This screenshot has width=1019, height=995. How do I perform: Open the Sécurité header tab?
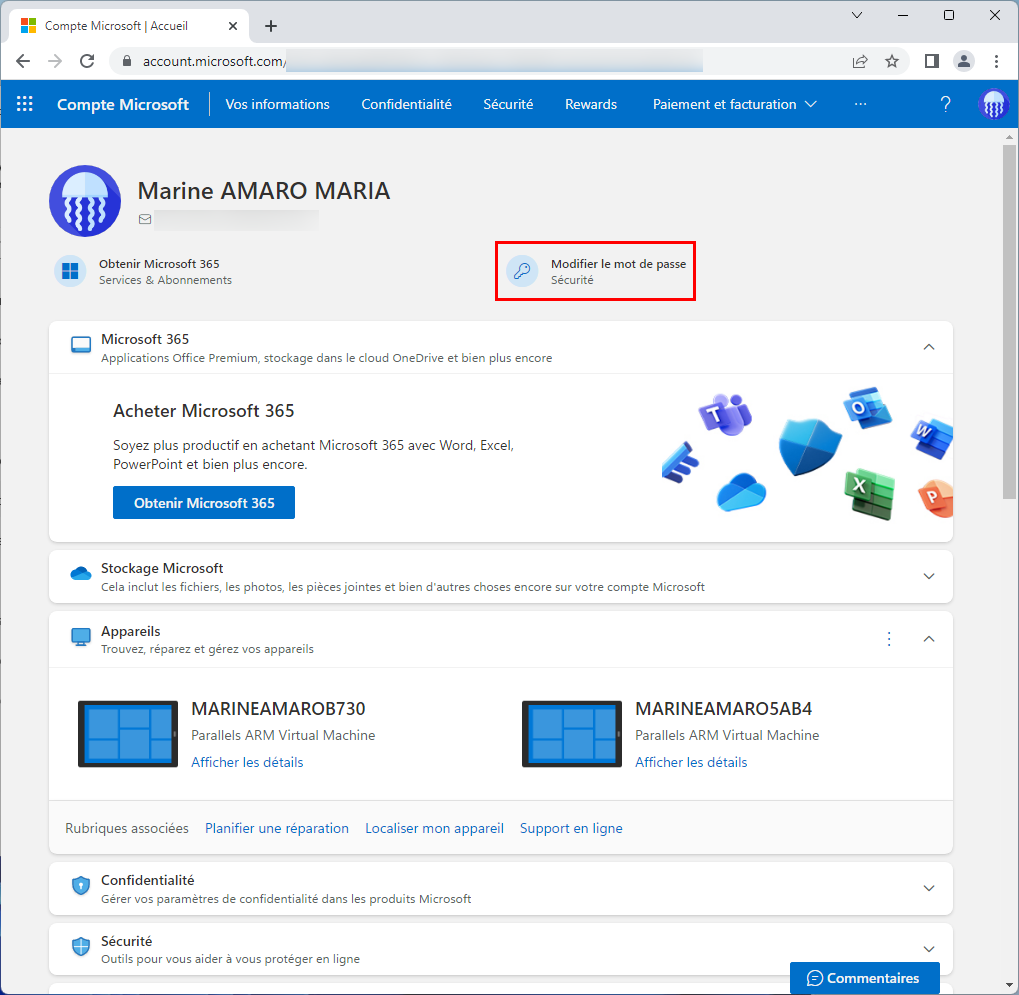point(508,104)
